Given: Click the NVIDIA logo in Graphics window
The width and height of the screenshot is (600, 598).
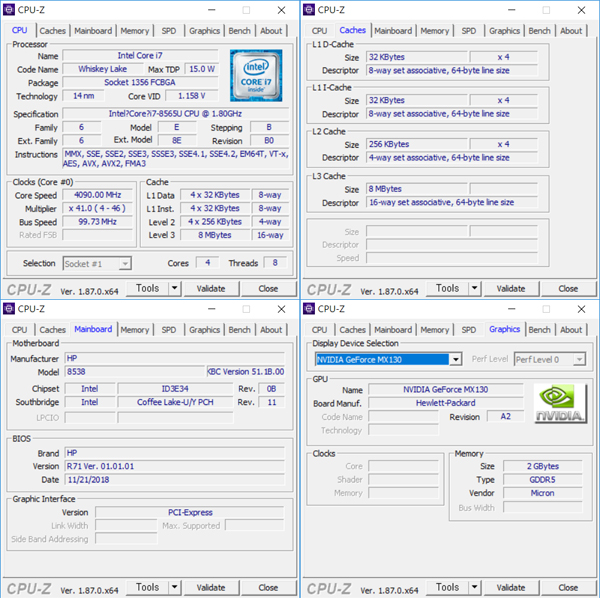Looking at the screenshot, I should tap(560, 403).
